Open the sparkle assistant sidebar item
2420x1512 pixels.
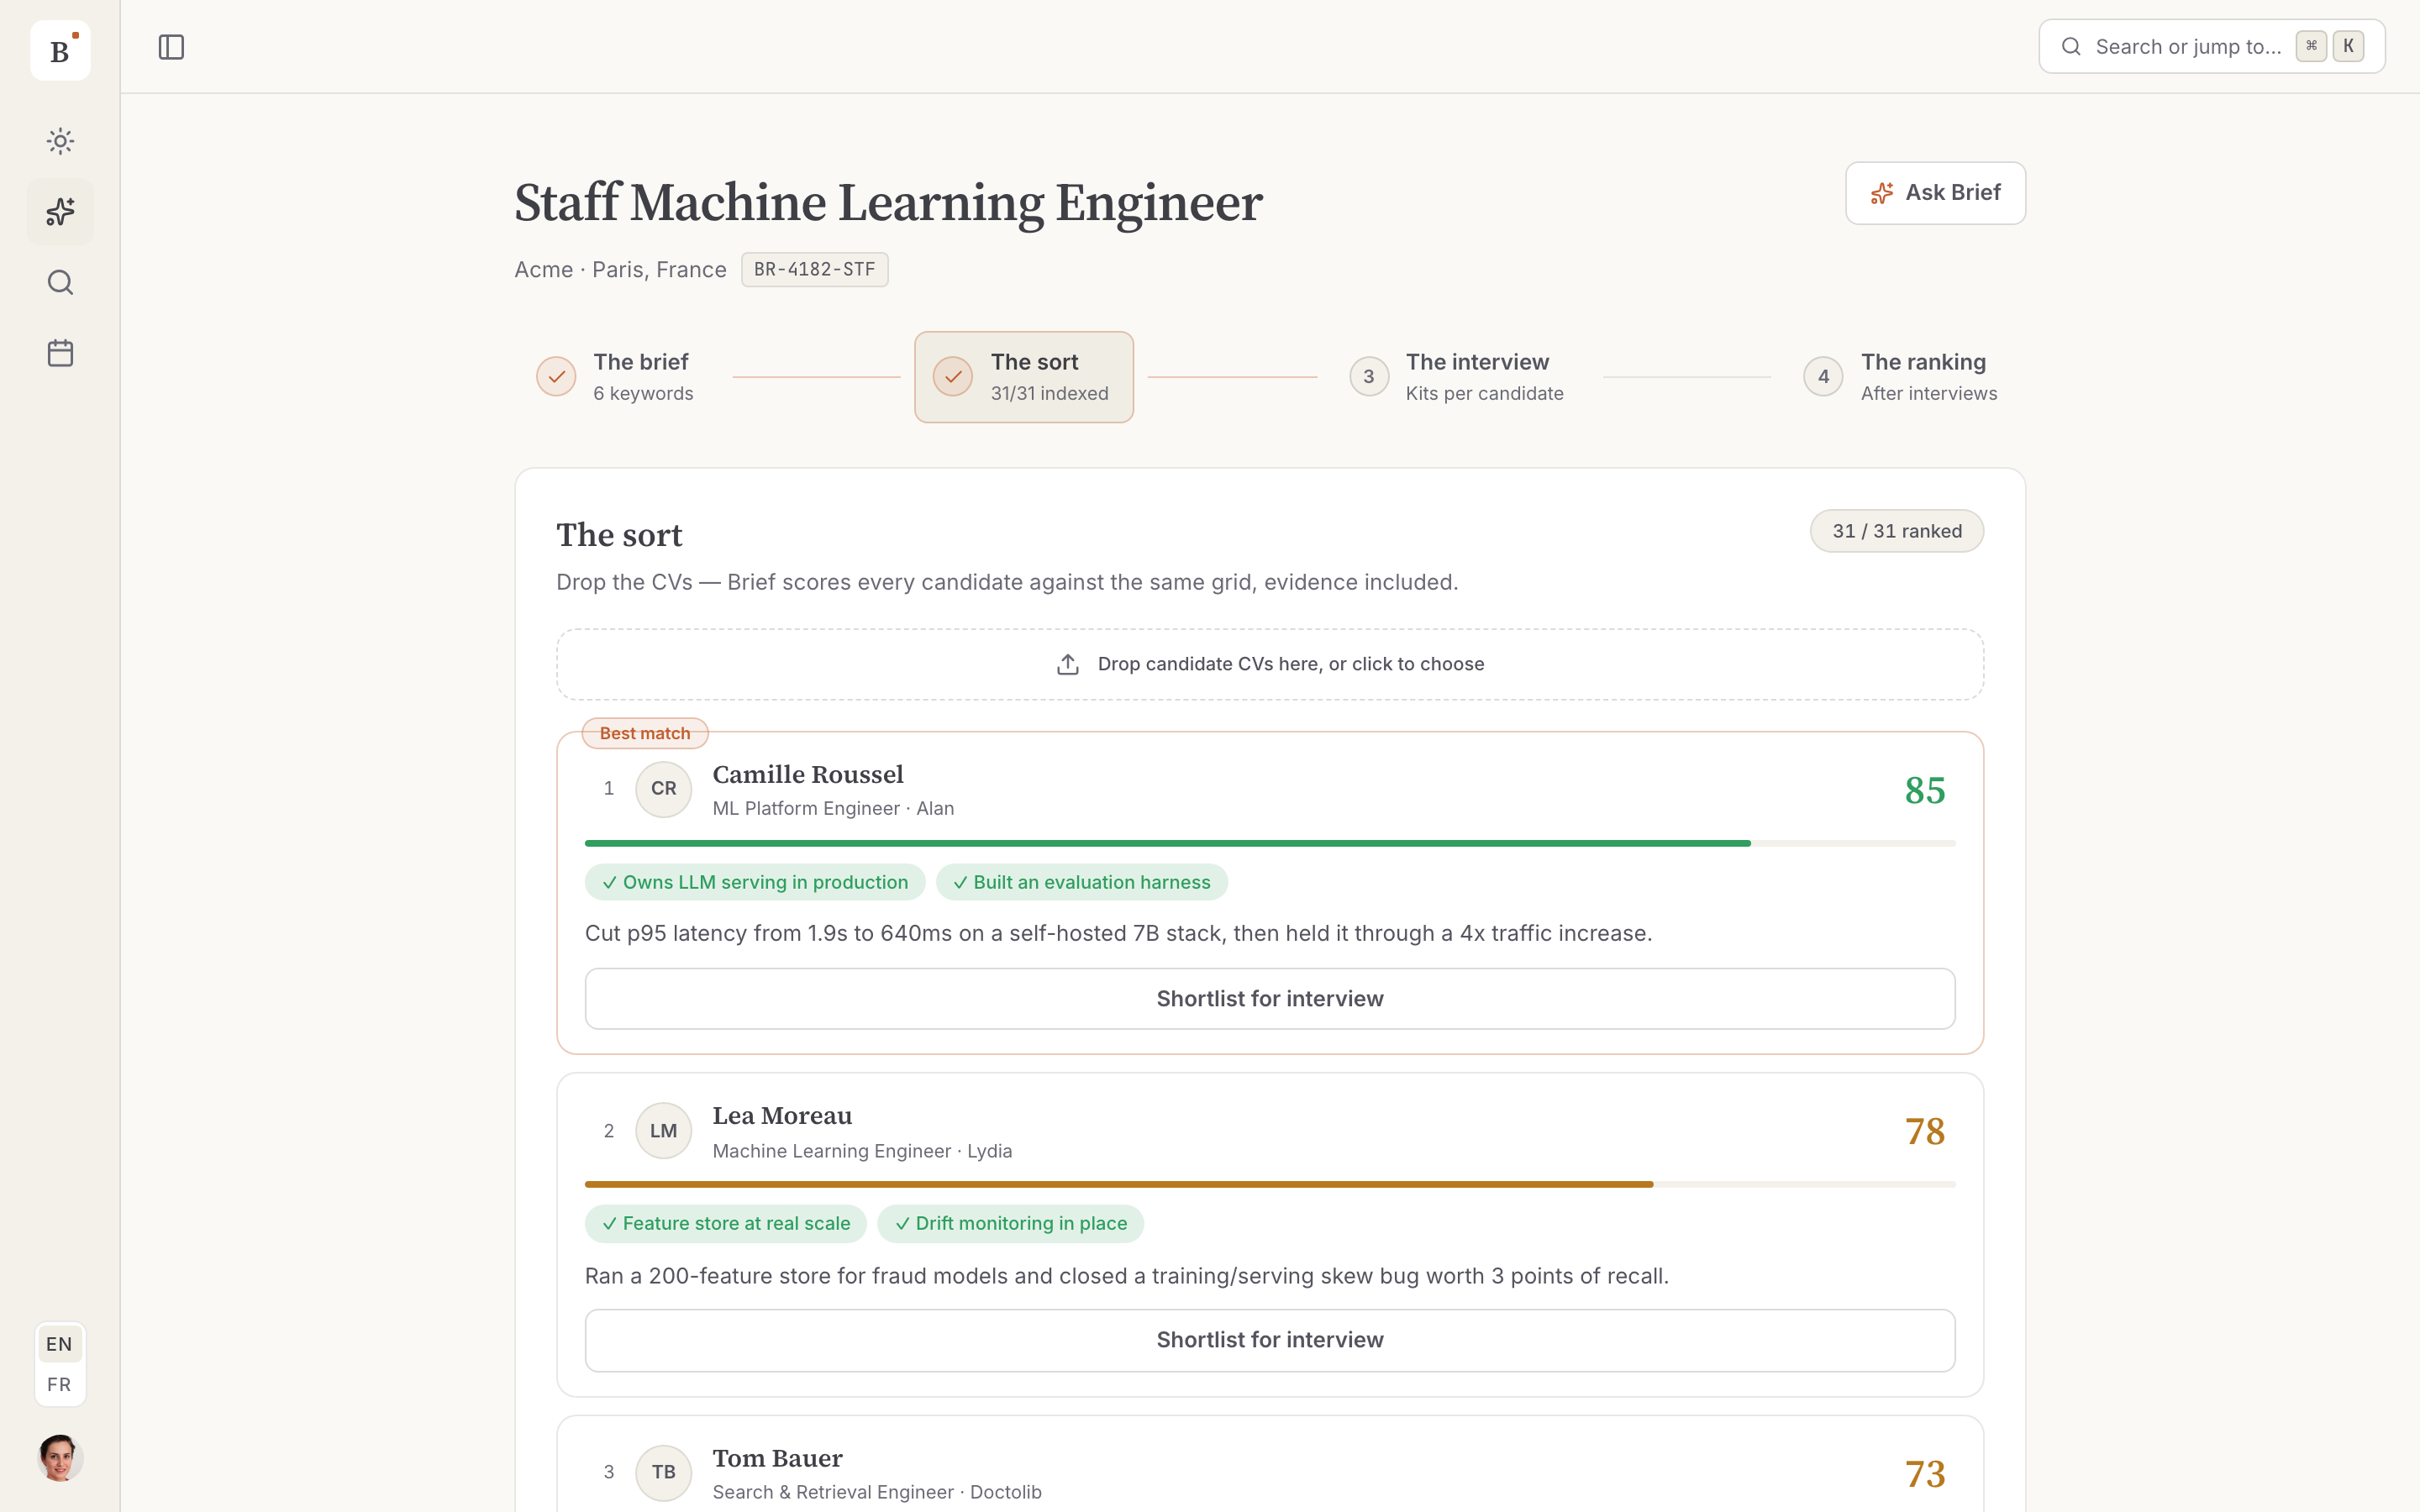click(x=60, y=212)
